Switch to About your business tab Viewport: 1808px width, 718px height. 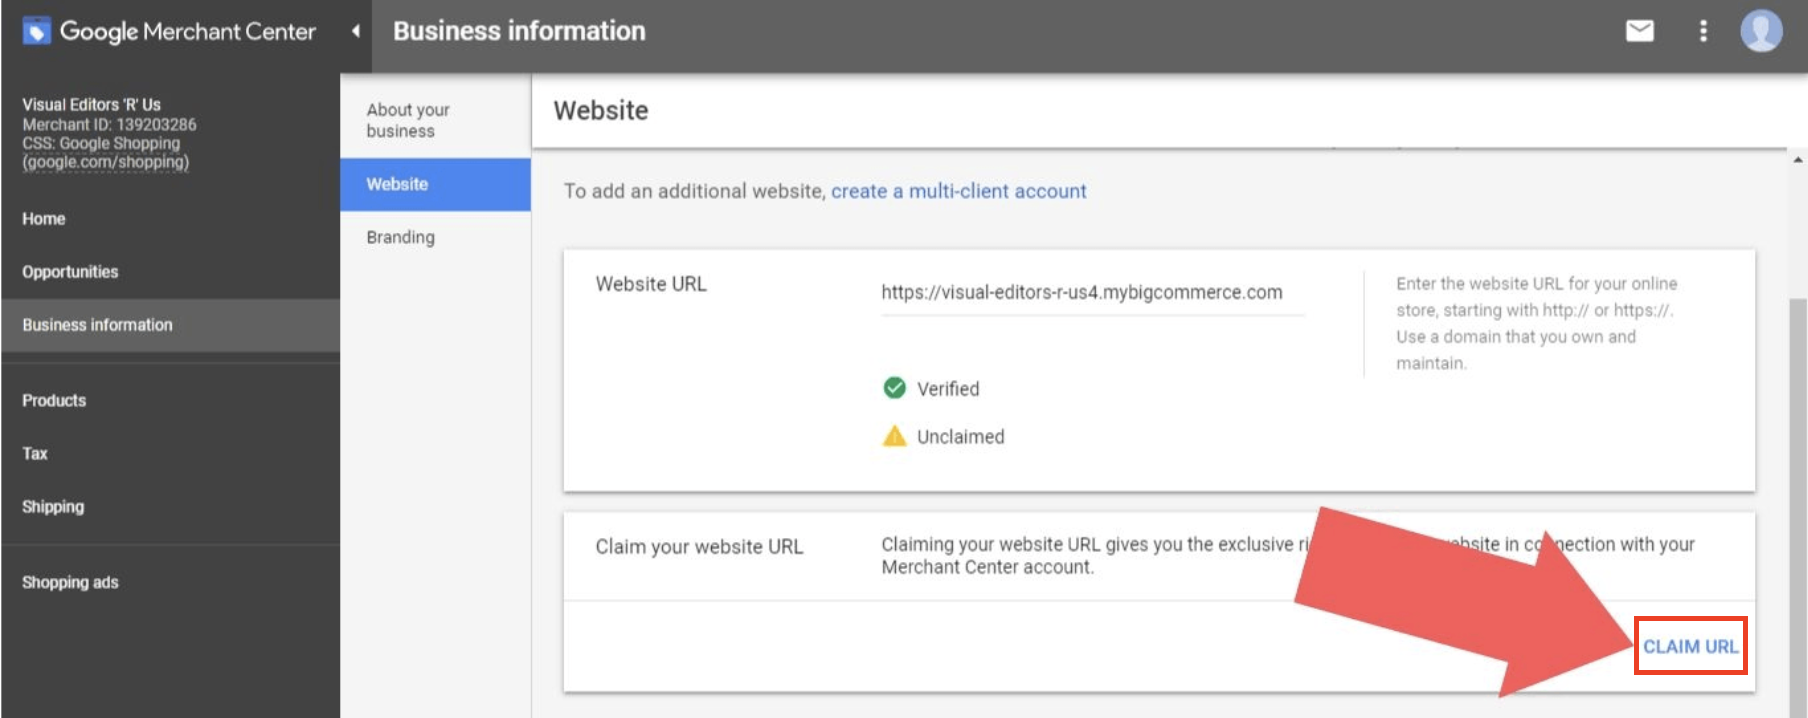pyautogui.click(x=408, y=120)
